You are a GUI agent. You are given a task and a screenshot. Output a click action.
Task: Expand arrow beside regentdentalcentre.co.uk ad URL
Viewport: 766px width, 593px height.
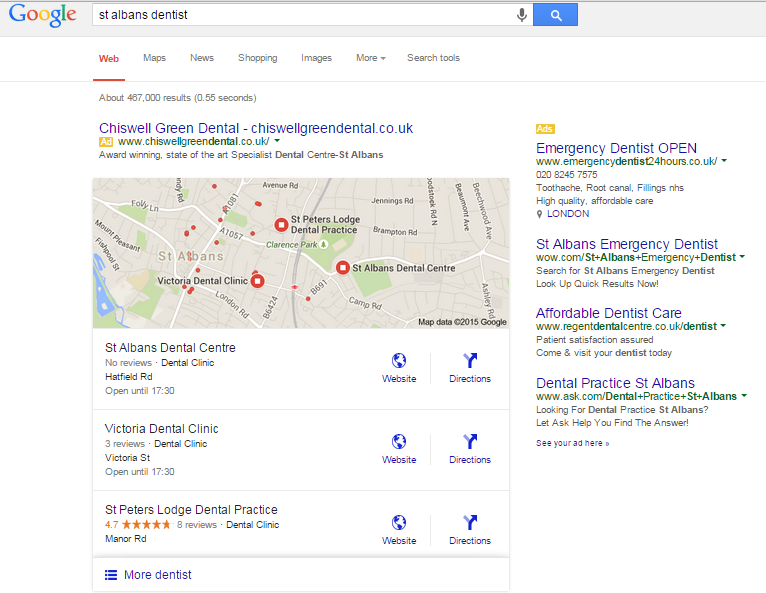coord(723,326)
